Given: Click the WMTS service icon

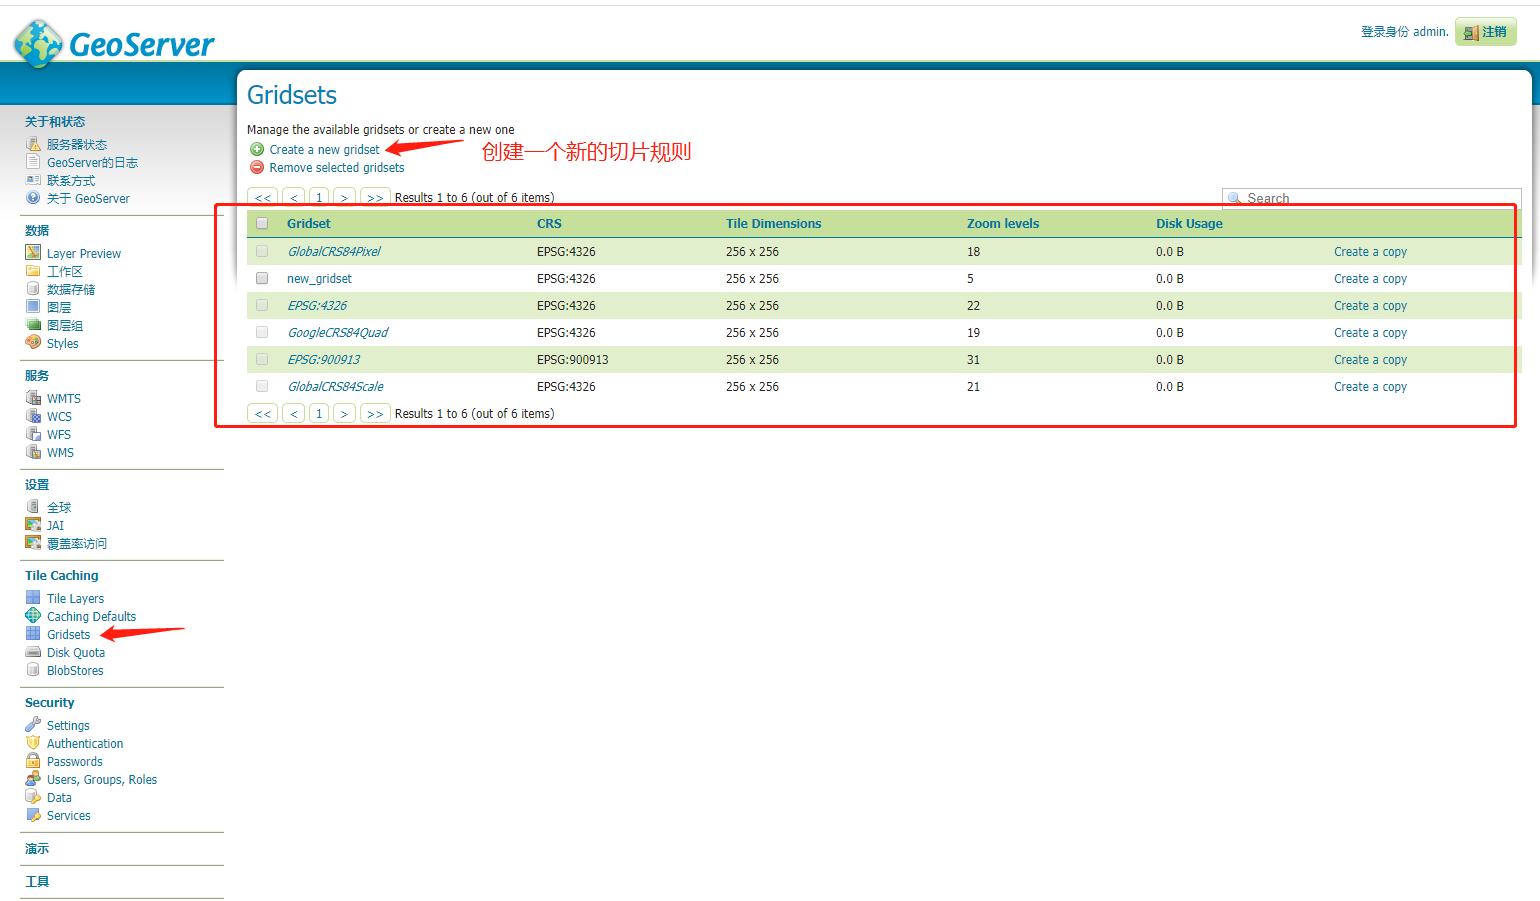Looking at the screenshot, I should tap(33, 398).
